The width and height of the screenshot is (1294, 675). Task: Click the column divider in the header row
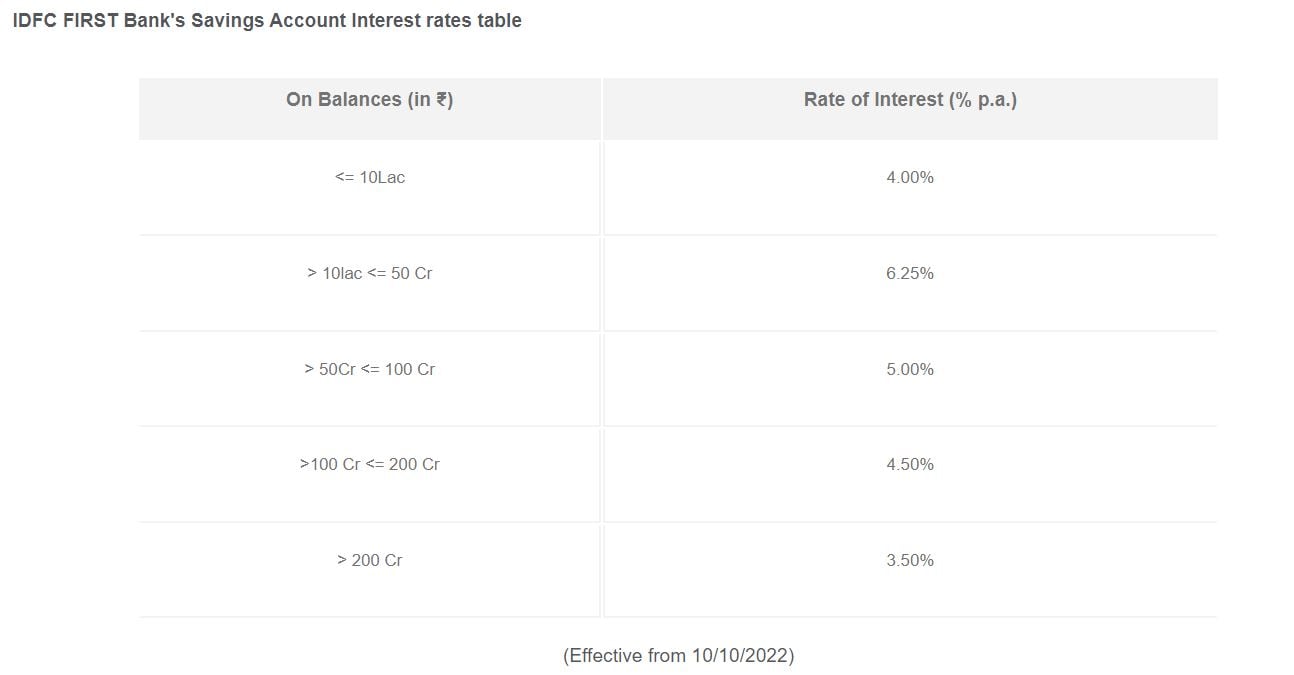(x=602, y=108)
